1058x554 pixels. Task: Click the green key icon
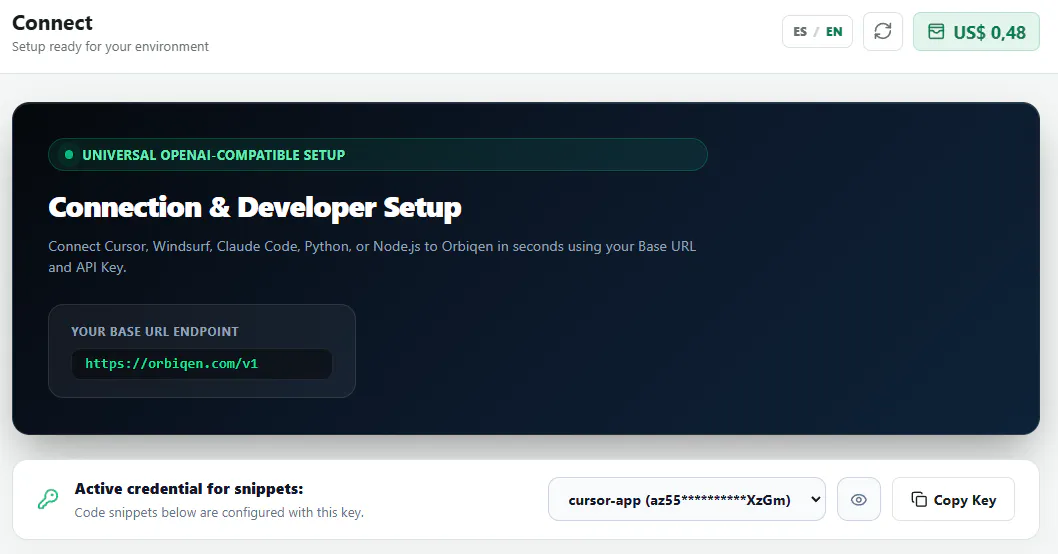point(48,499)
